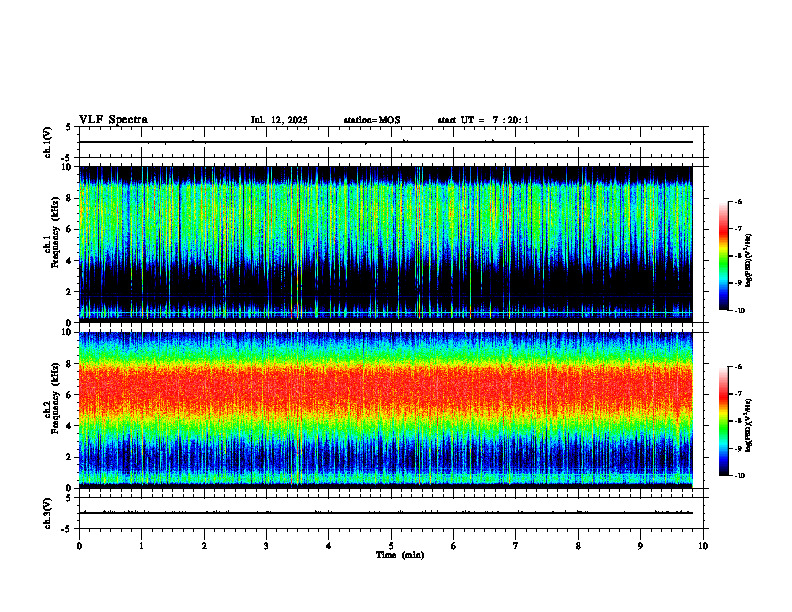Click time axis tick label "10"
792x612 pixels.
point(703,546)
